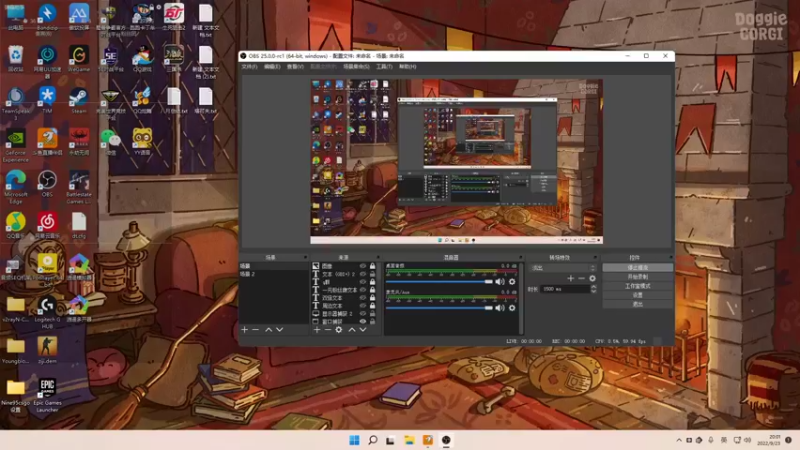The width and height of the screenshot is (800, 450).
Task: Move selected source down
Action: pyautogui.click(x=363, y=330)
